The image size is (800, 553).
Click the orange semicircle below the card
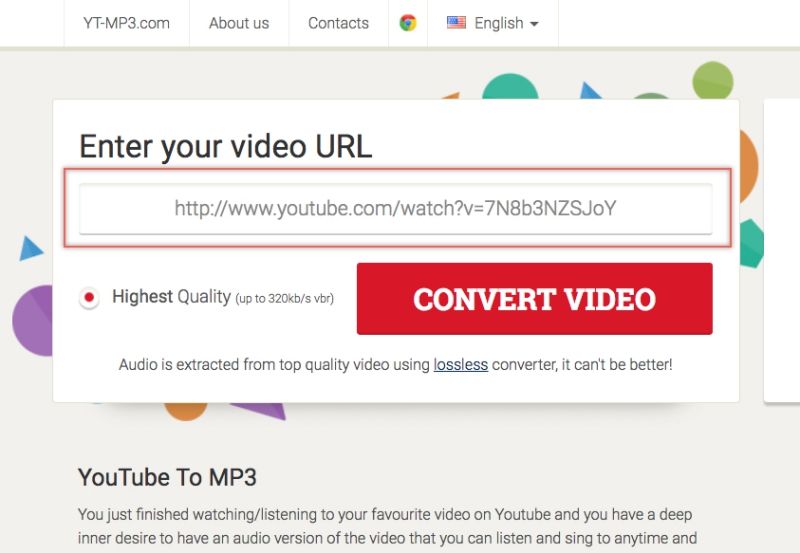pos(186,411)
